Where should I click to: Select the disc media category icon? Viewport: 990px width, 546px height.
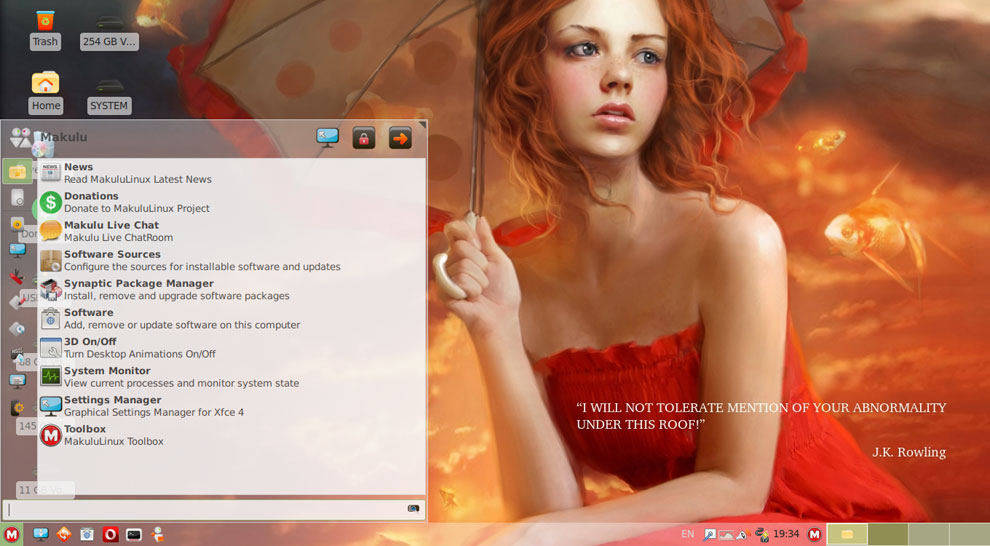(x=18, y=329)
